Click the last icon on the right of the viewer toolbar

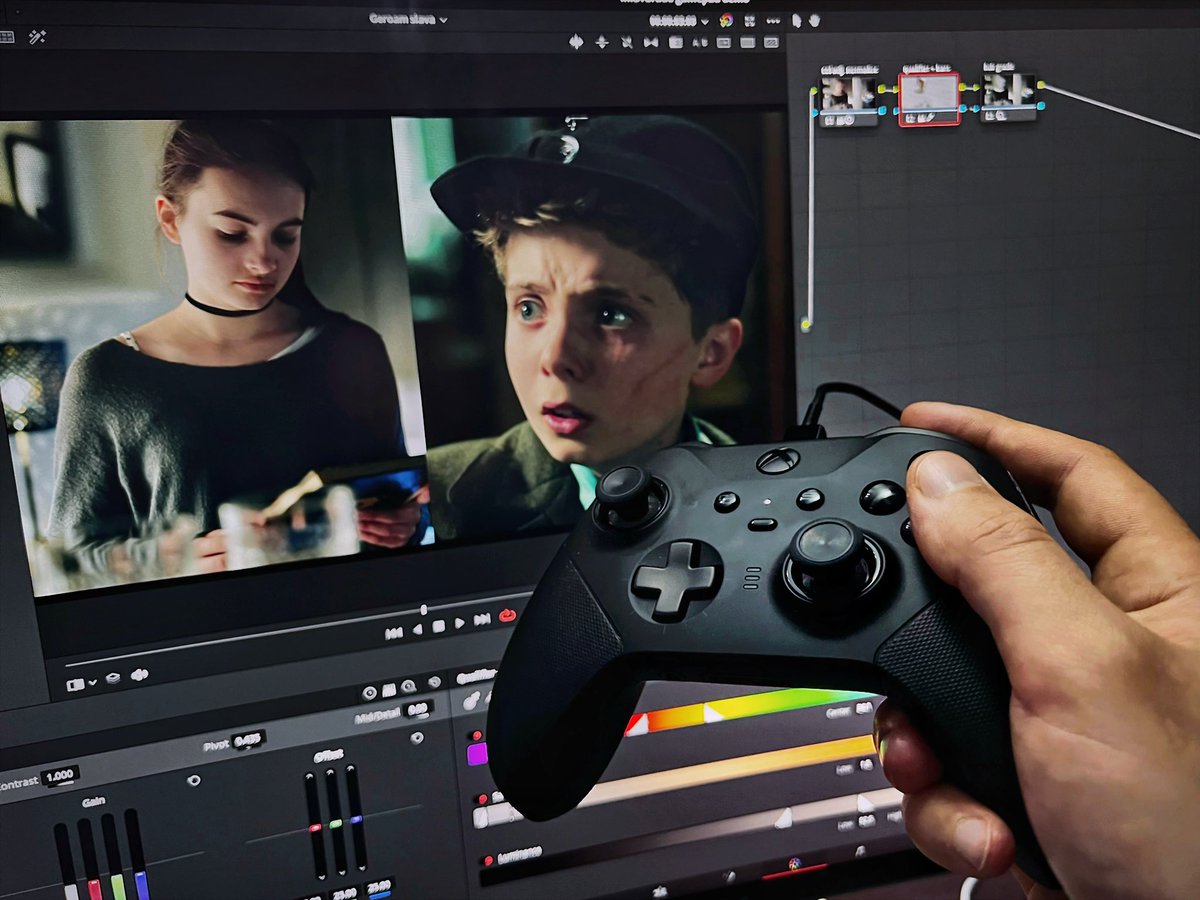[x=771, y=42]
